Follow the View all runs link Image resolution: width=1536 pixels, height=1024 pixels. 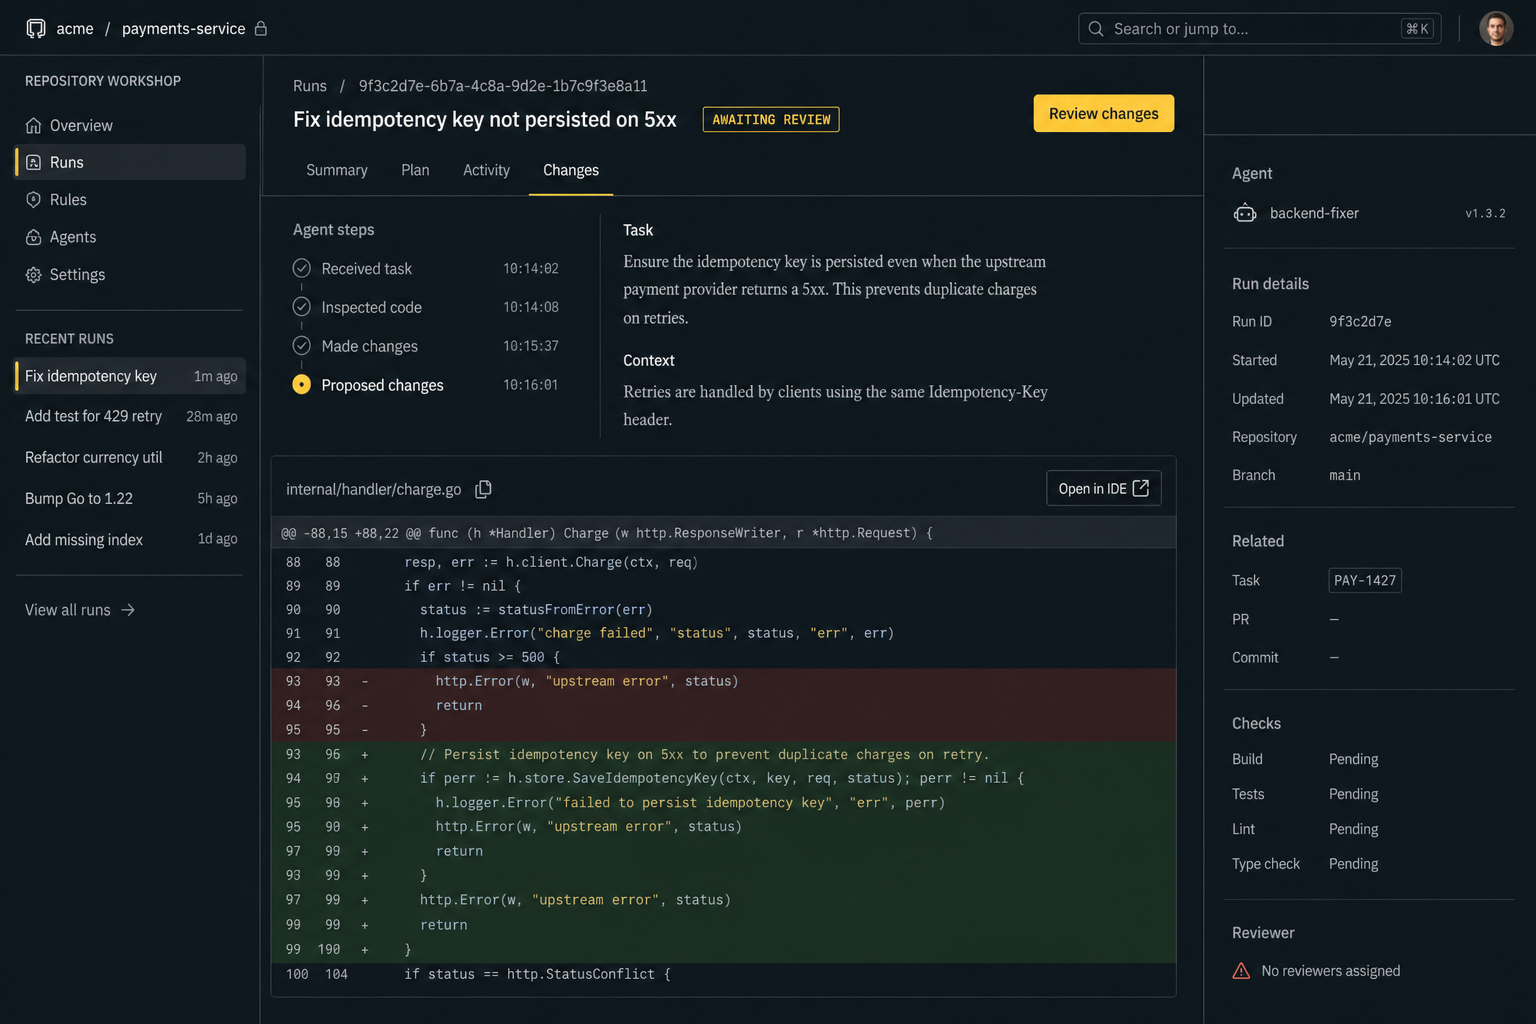click(80, 610)
